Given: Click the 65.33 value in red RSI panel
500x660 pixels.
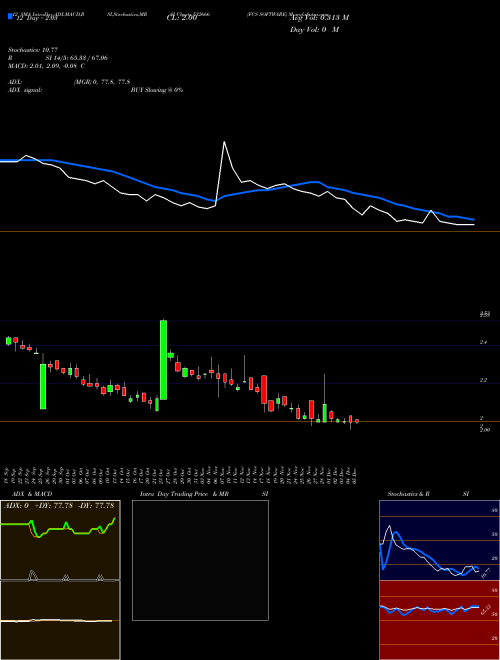Looking at the screenshot, I should coord(486,609).
